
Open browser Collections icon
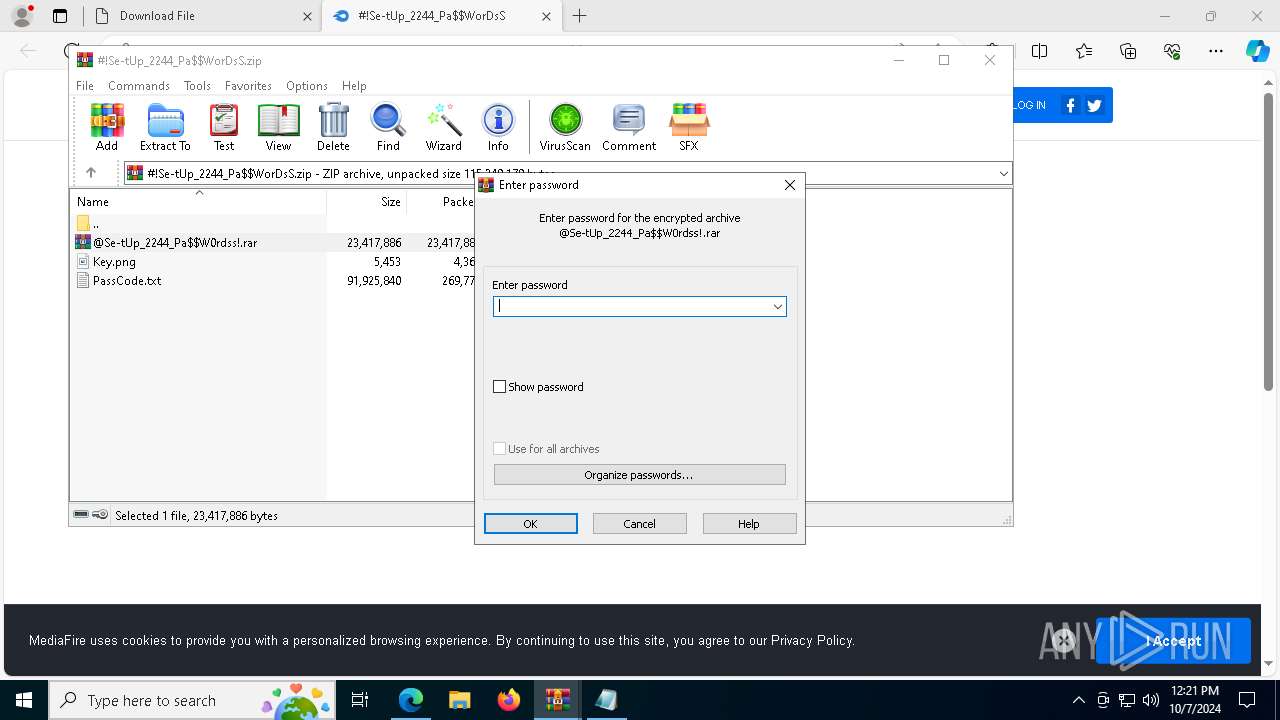tap(1128, 51)
